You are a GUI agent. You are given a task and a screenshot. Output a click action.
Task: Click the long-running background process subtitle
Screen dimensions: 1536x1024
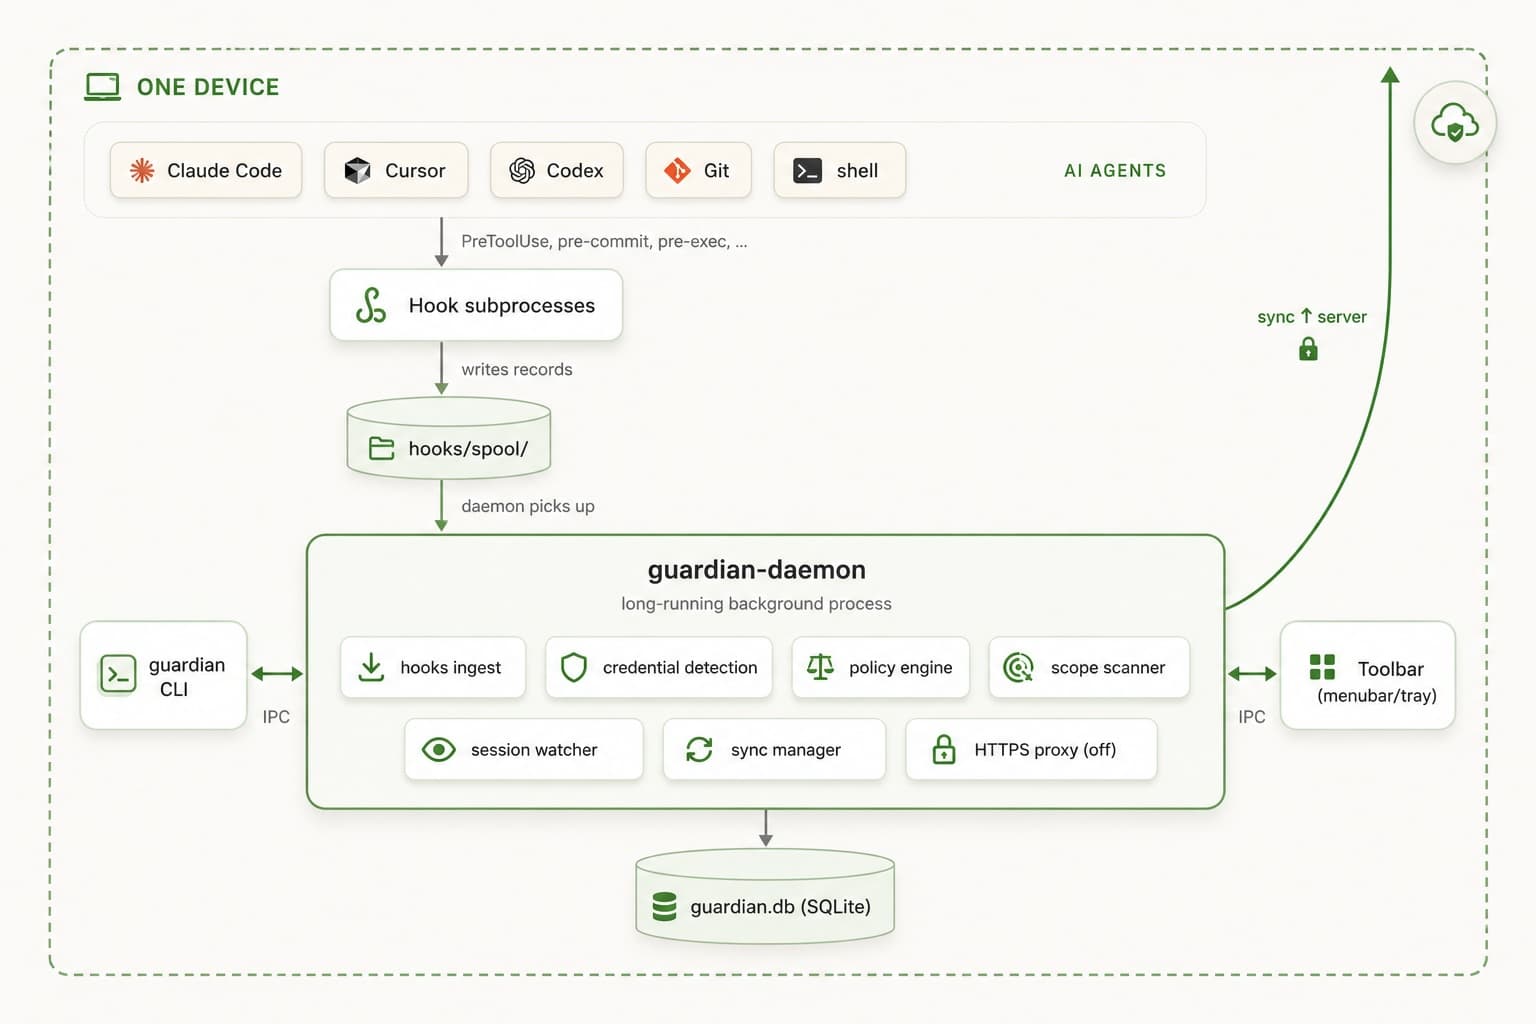click(756, 604)
